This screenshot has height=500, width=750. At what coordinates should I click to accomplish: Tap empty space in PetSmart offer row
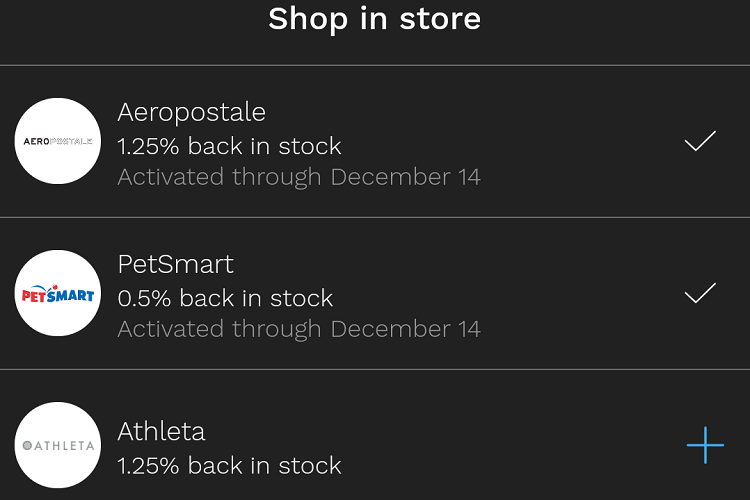pos(574,293)
